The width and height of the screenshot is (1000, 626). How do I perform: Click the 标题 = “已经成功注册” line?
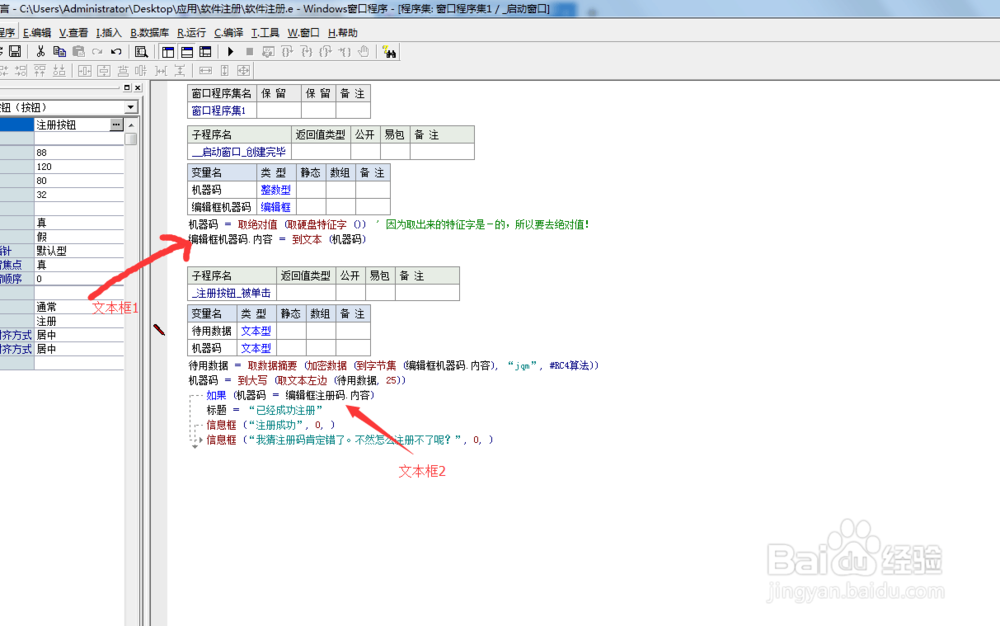click(265, 410)
